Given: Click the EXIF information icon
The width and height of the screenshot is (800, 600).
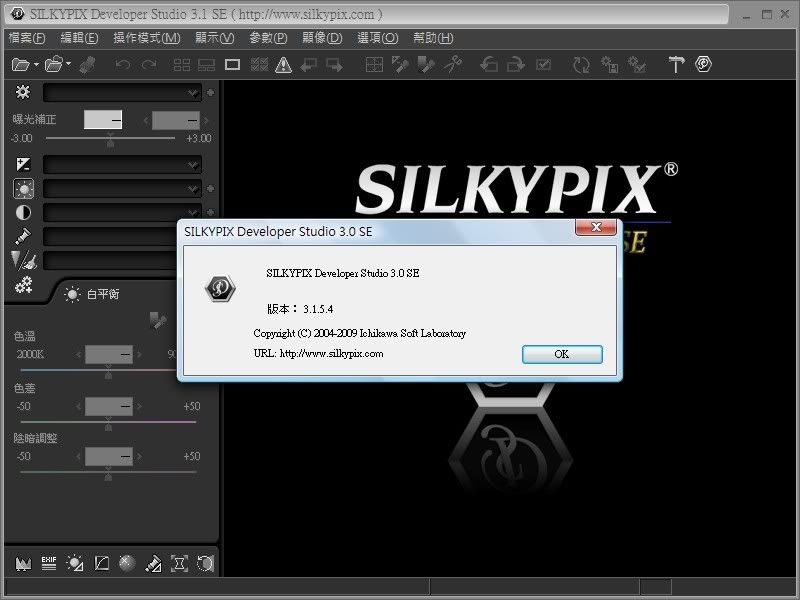Looking at the screenshot, I should coord(49,563).
